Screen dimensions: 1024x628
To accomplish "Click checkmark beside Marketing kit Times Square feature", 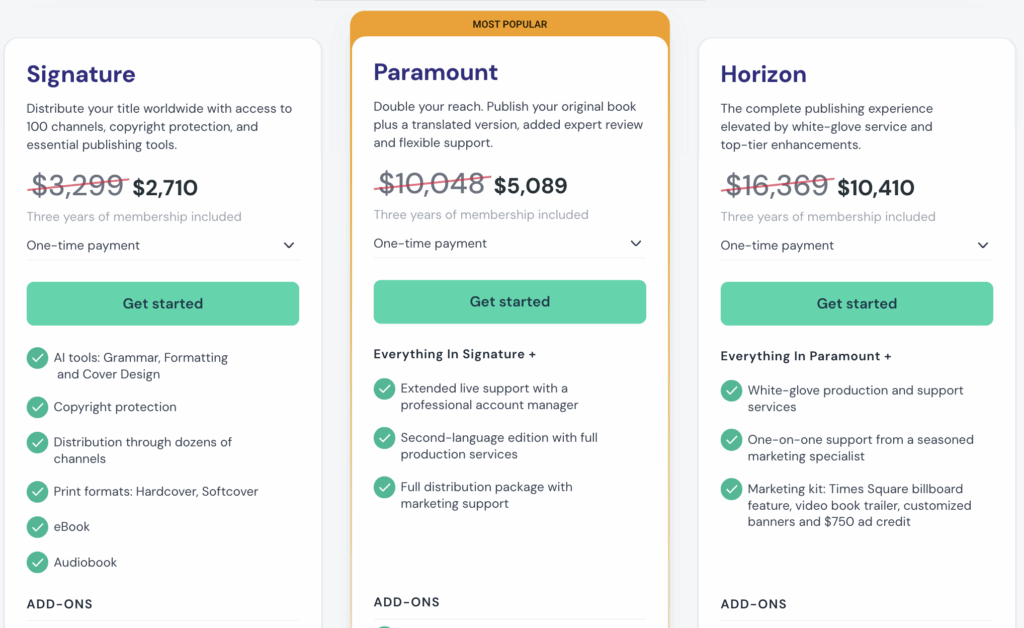I will (731, 490).
